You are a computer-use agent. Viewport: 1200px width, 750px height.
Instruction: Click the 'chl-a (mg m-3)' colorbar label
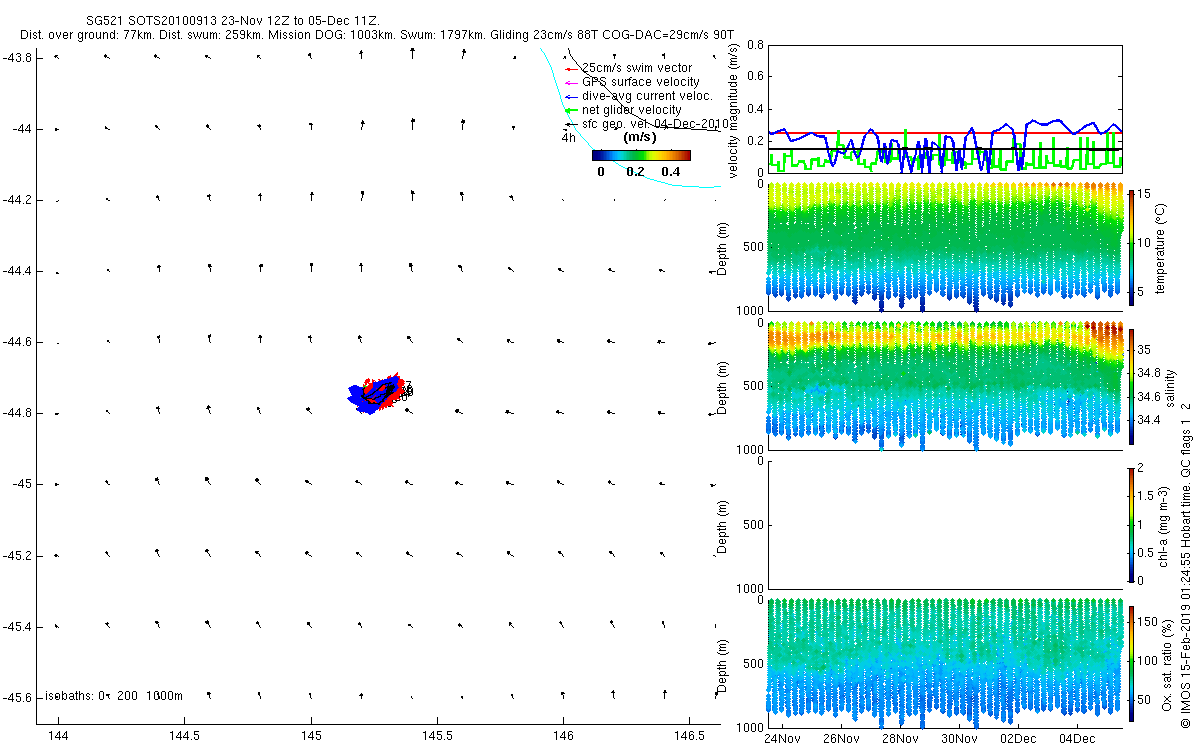[x=1164, y=525]
